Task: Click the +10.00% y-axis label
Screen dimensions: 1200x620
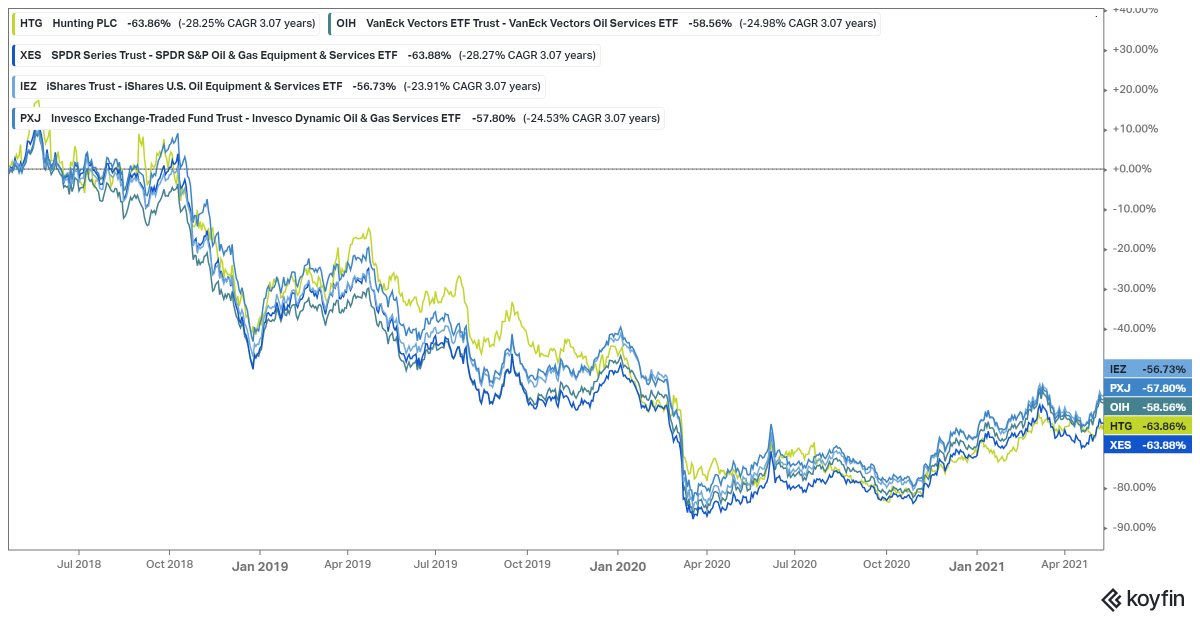Action: point(1138,129)
